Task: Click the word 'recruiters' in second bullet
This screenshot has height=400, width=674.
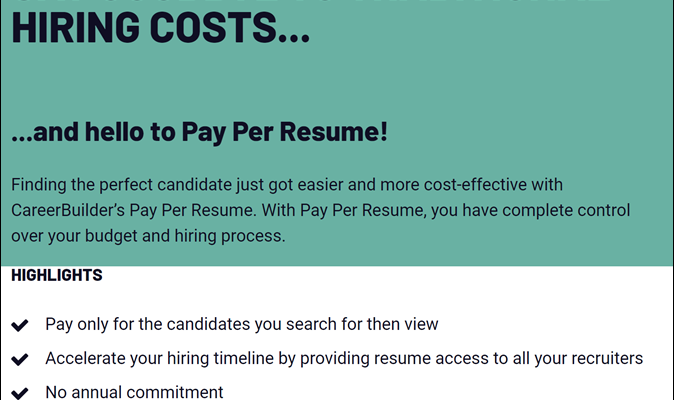Action: [x=604, y=358]
